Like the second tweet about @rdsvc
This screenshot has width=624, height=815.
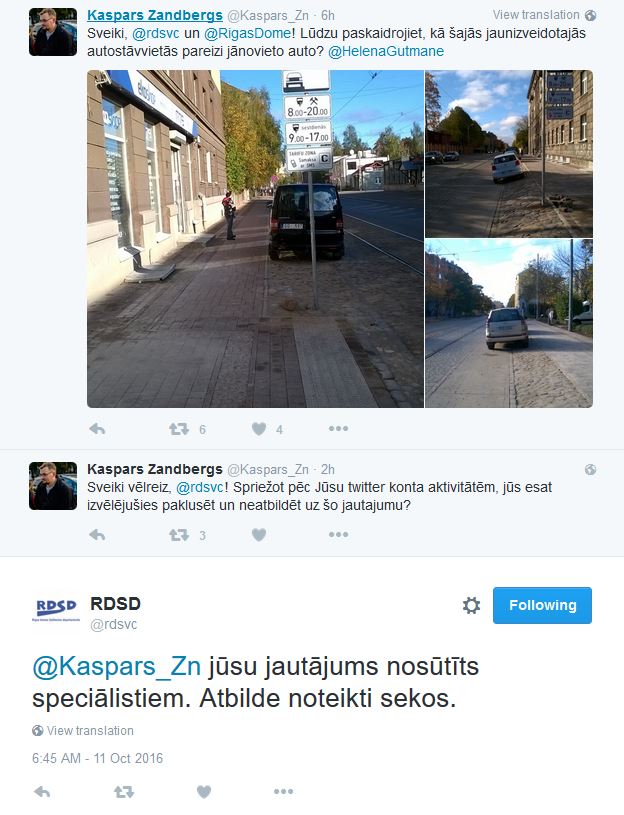(259, 535)
